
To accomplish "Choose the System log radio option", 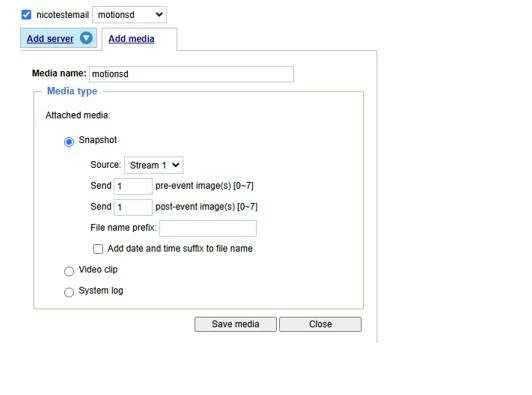I will coord(69,292).
